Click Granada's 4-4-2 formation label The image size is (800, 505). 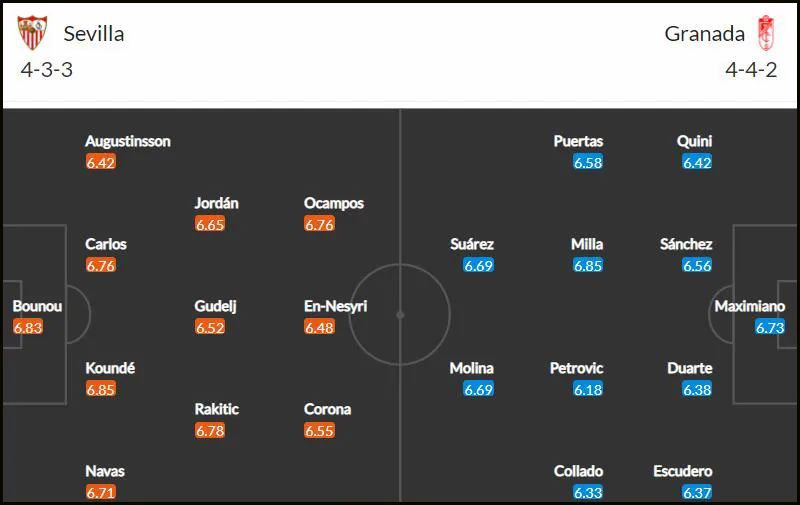point(751,69)
